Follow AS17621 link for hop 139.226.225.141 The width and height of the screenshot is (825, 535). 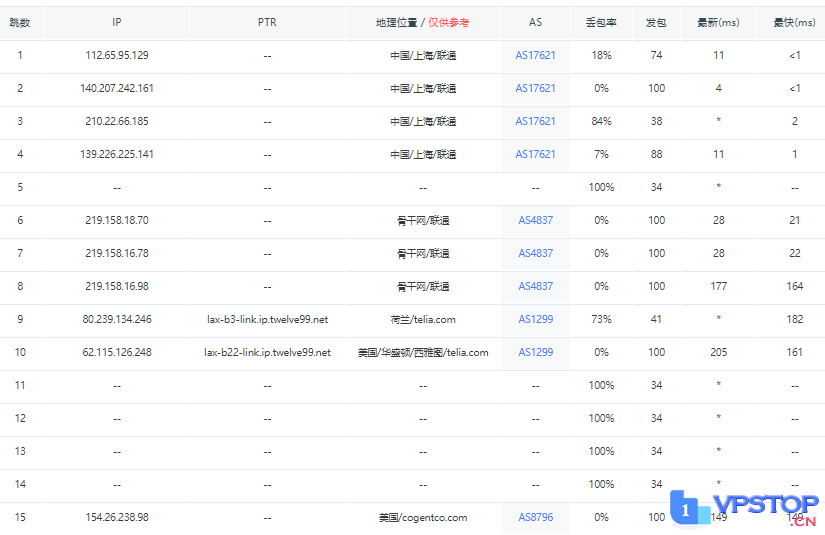tap(535, 155)
